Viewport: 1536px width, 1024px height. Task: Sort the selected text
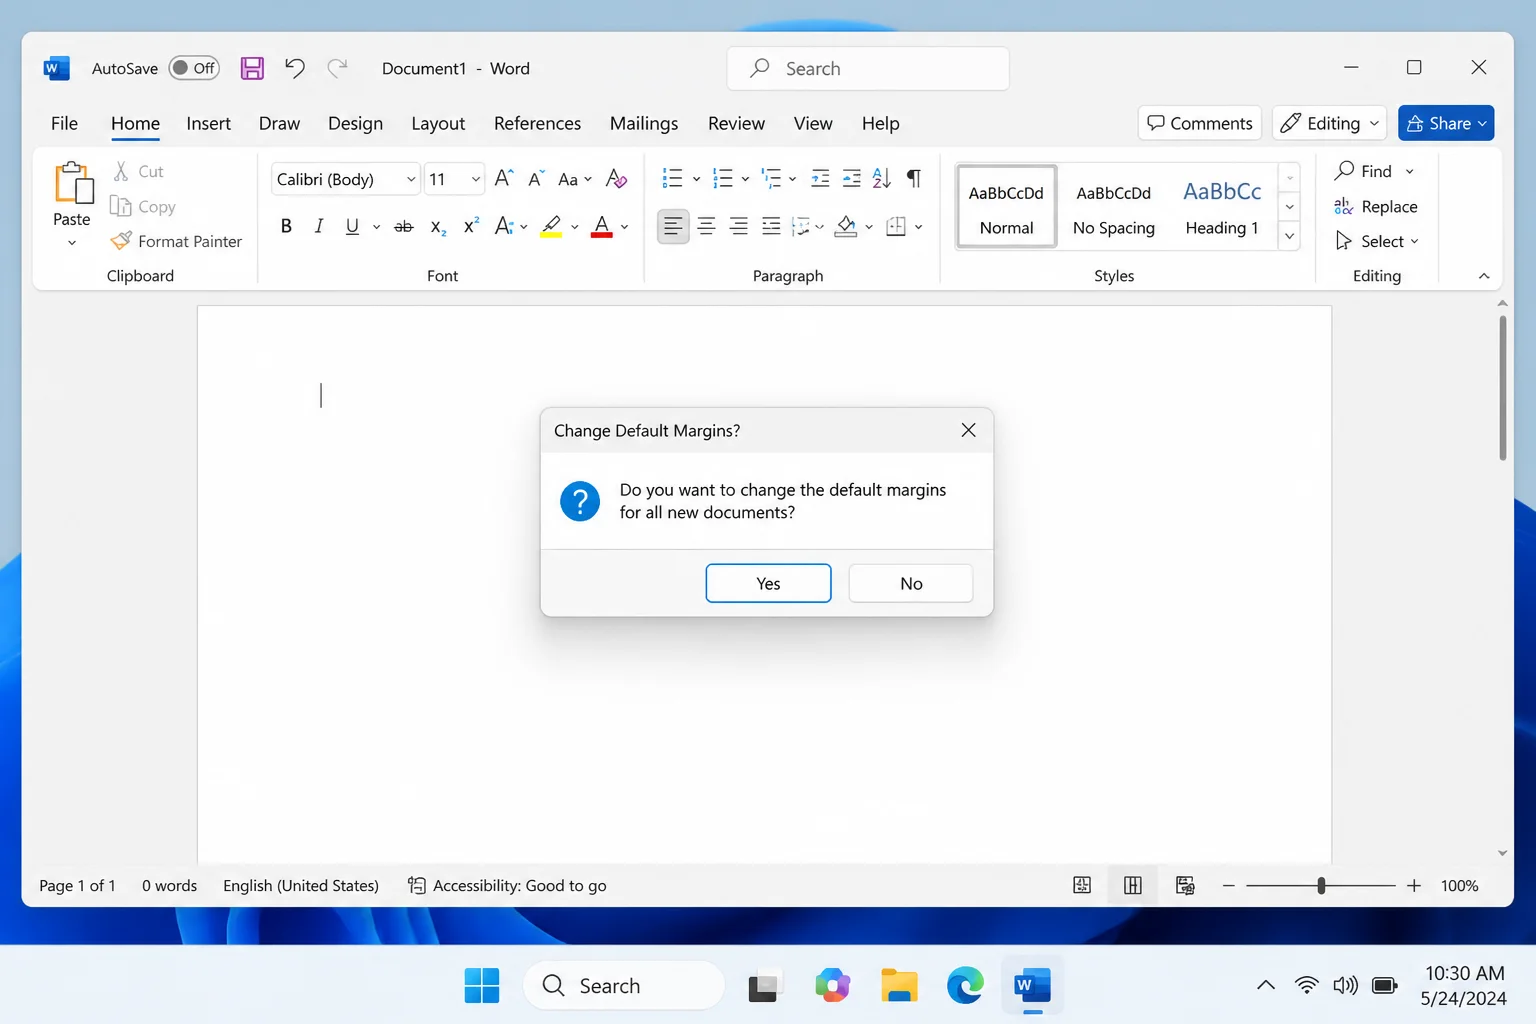(881, 178)
